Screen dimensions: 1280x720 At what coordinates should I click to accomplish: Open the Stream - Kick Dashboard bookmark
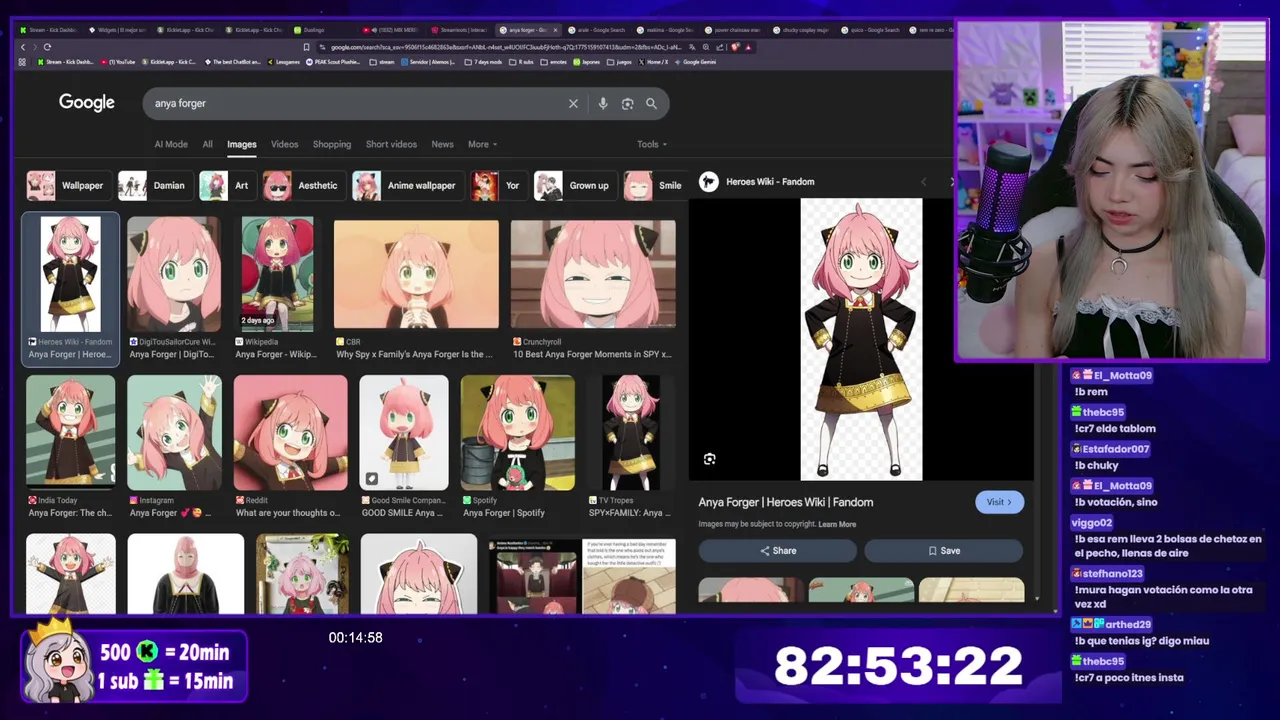(x=65, y=62)
